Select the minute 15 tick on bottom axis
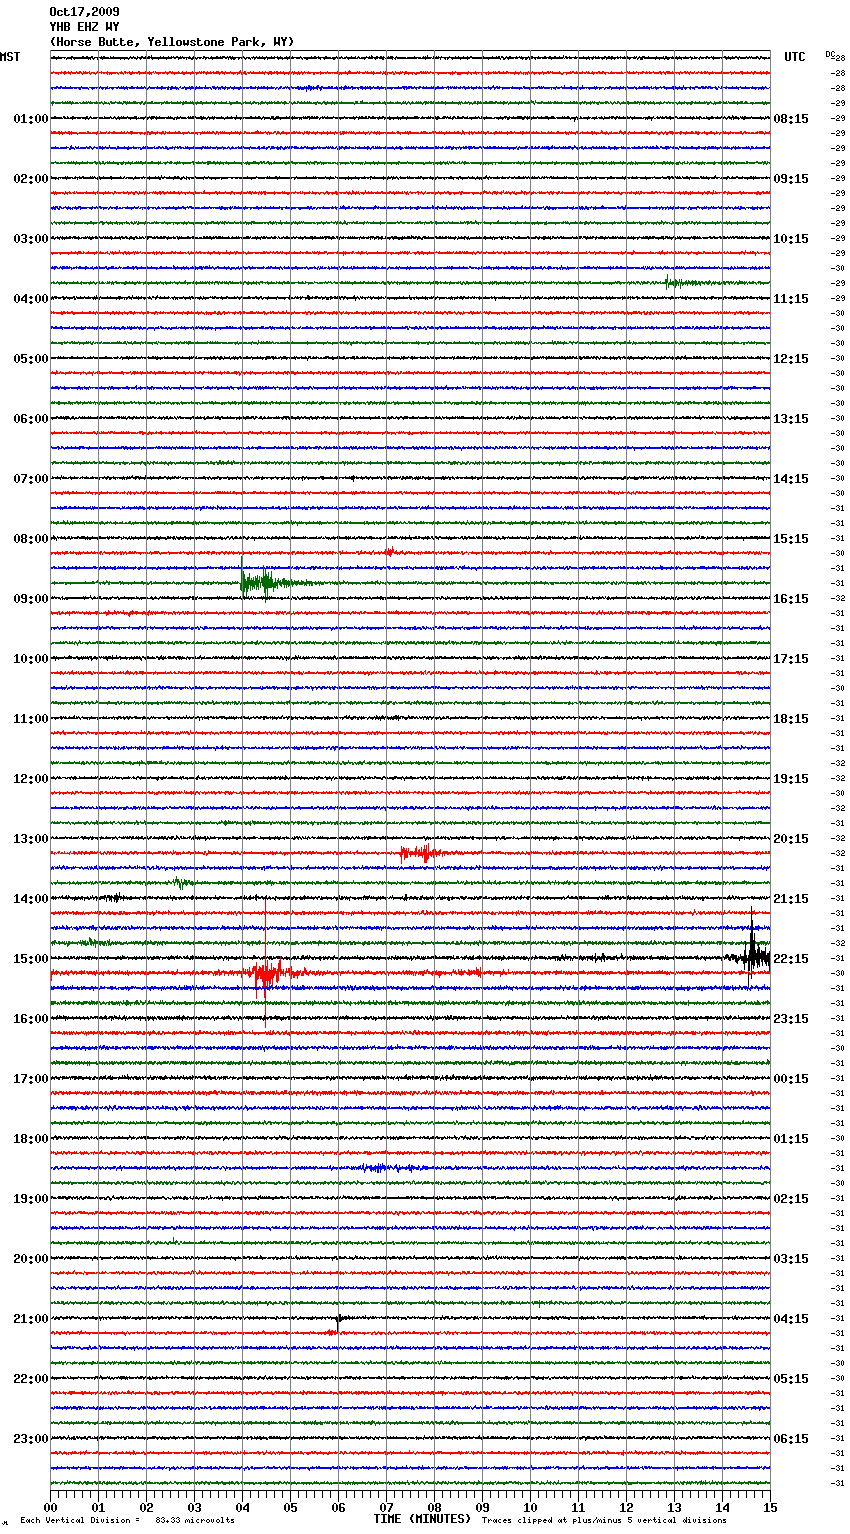Viewport: 850px width, 1534px height. point(770,1507)
